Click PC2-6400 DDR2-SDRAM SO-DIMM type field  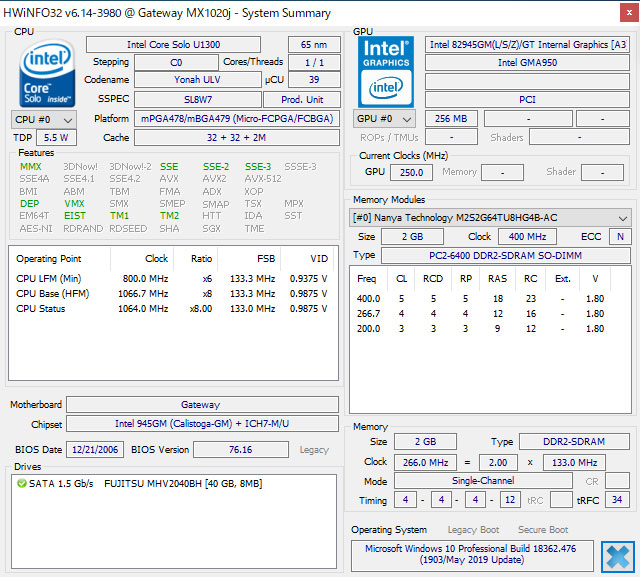pyautogui.click(x=505, y=255)
